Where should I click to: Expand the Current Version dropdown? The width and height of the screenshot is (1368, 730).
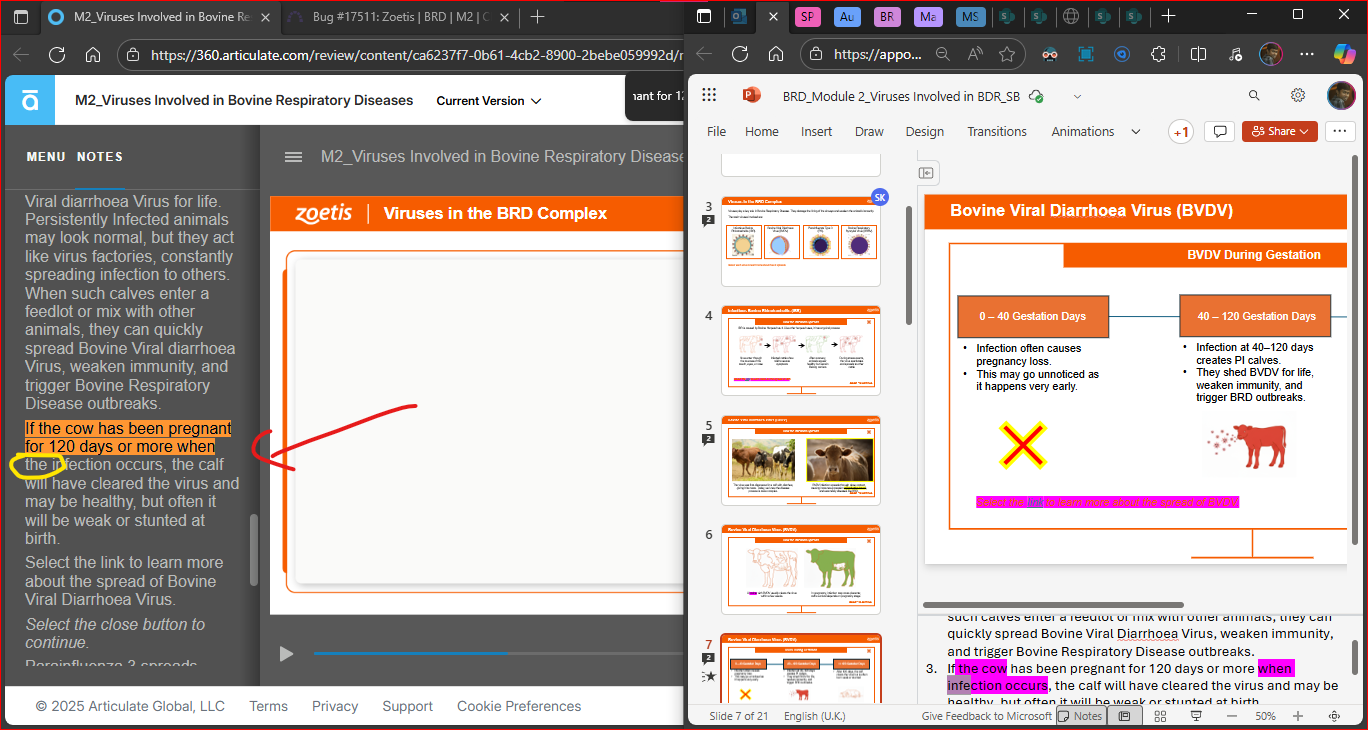[488, 101]
